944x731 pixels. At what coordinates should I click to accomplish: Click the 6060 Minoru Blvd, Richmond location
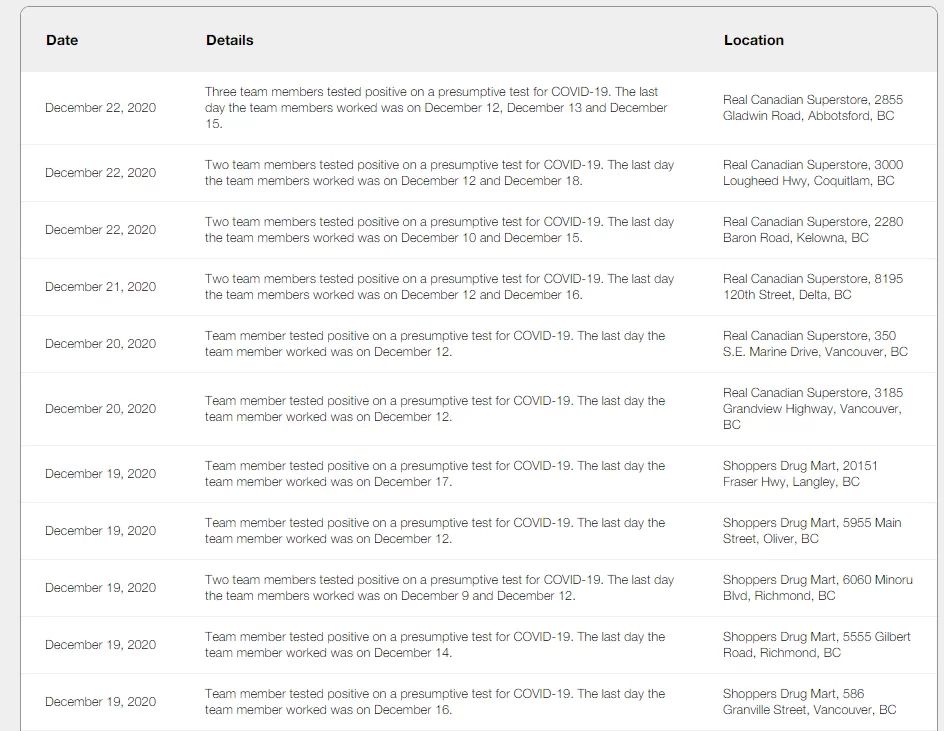pyautogui.click(x=818, y=588)
